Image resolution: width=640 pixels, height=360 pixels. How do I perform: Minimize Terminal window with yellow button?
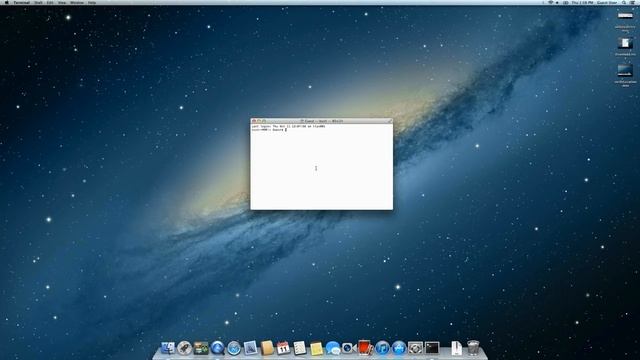259,121
